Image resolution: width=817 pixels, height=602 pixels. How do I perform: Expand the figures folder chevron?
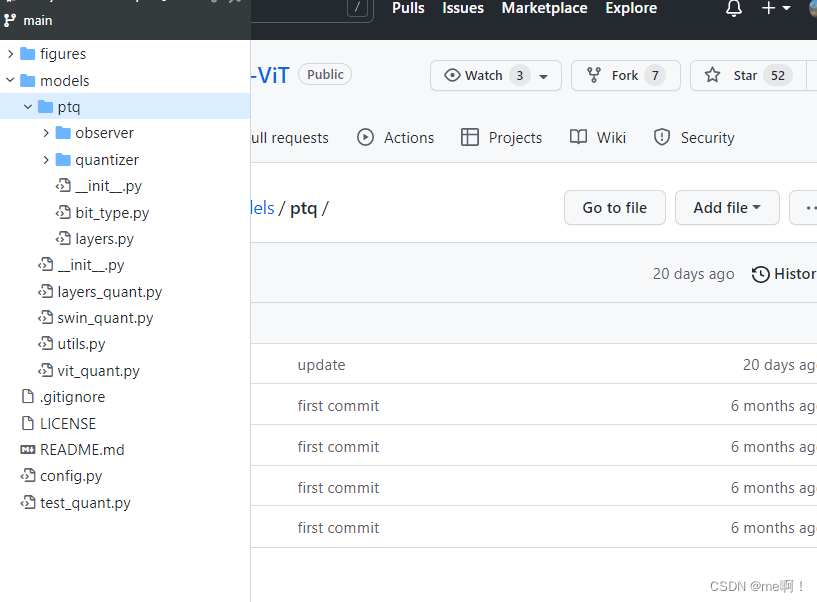[10, 54]
